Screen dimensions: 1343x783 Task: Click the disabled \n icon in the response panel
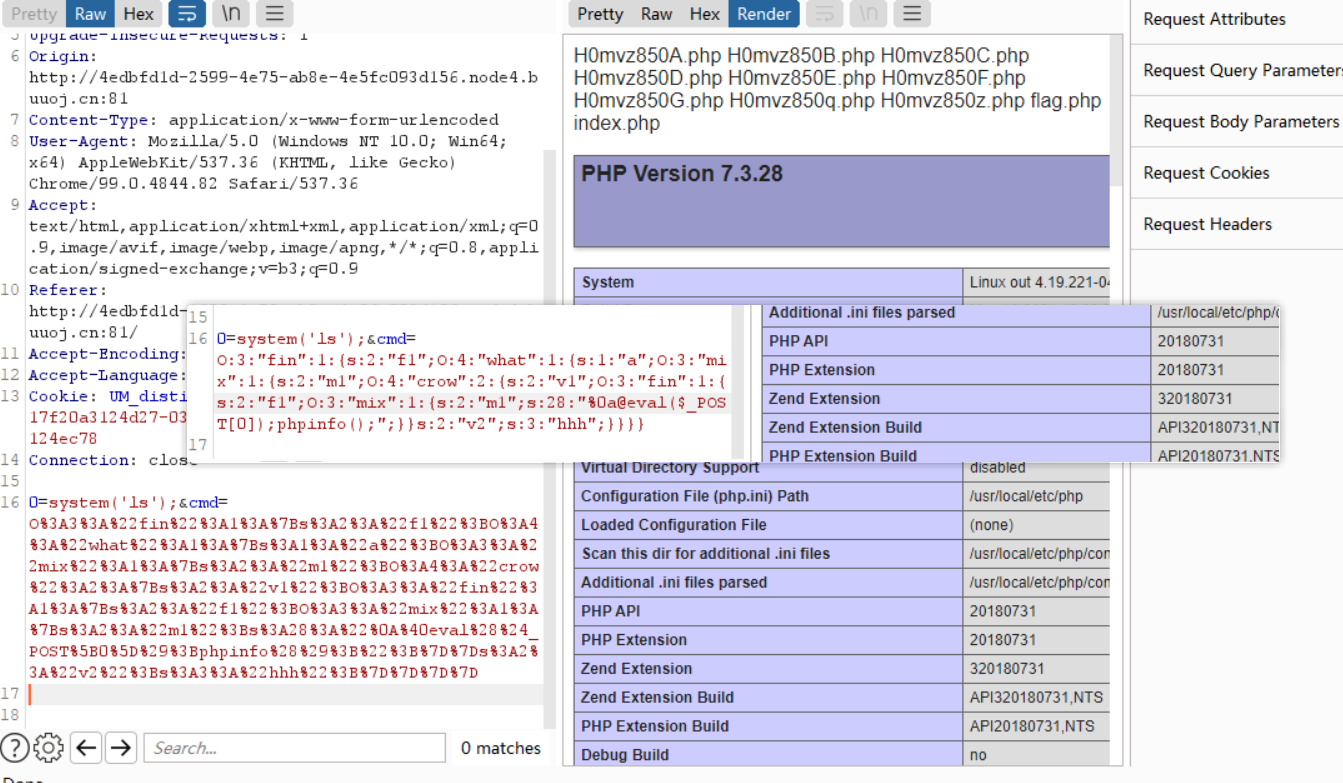point(868,14)
